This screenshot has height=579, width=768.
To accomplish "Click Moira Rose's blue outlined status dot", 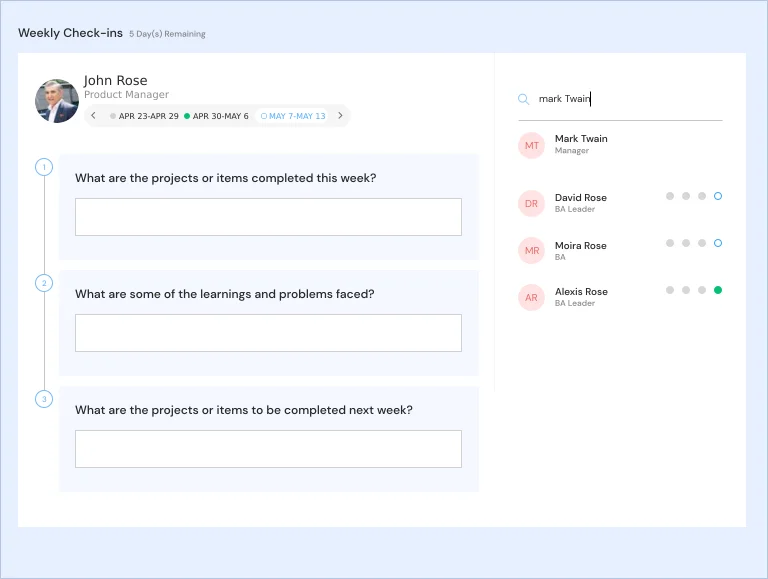I will [718, 243].
